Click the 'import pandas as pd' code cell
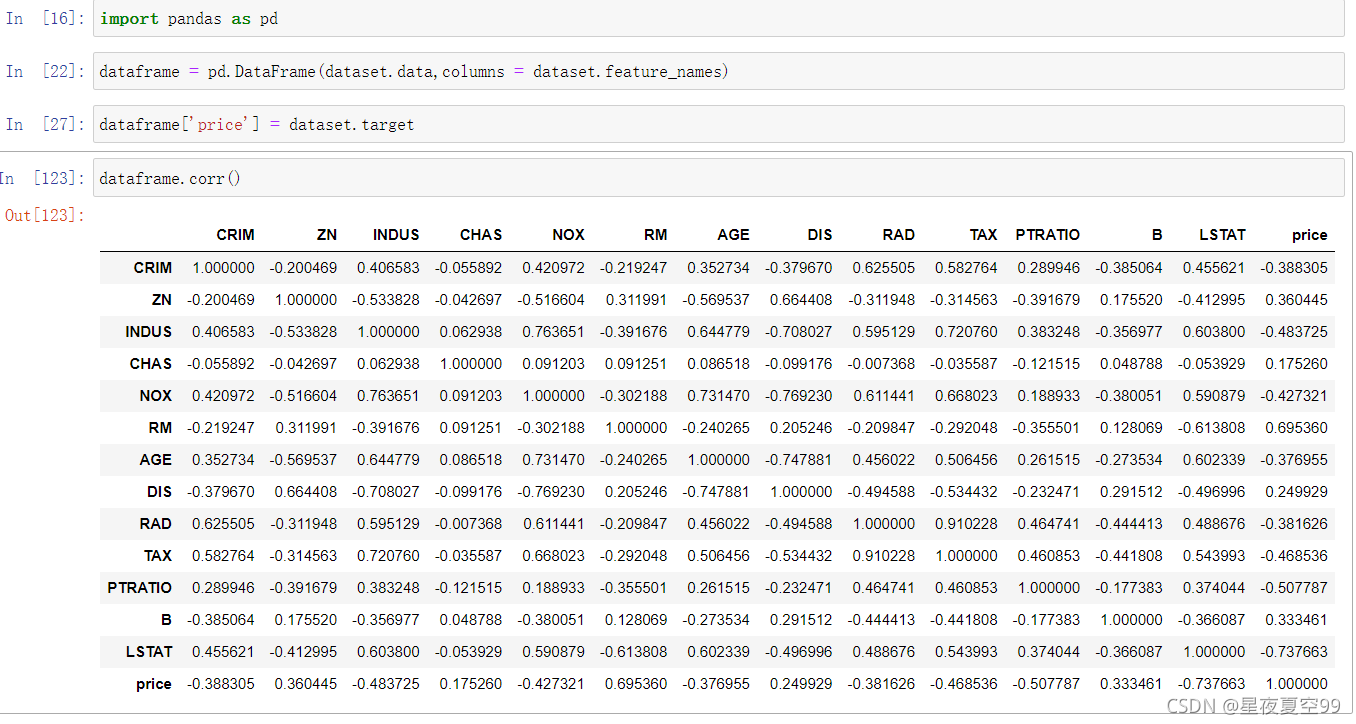 click(x=718, y=19)
